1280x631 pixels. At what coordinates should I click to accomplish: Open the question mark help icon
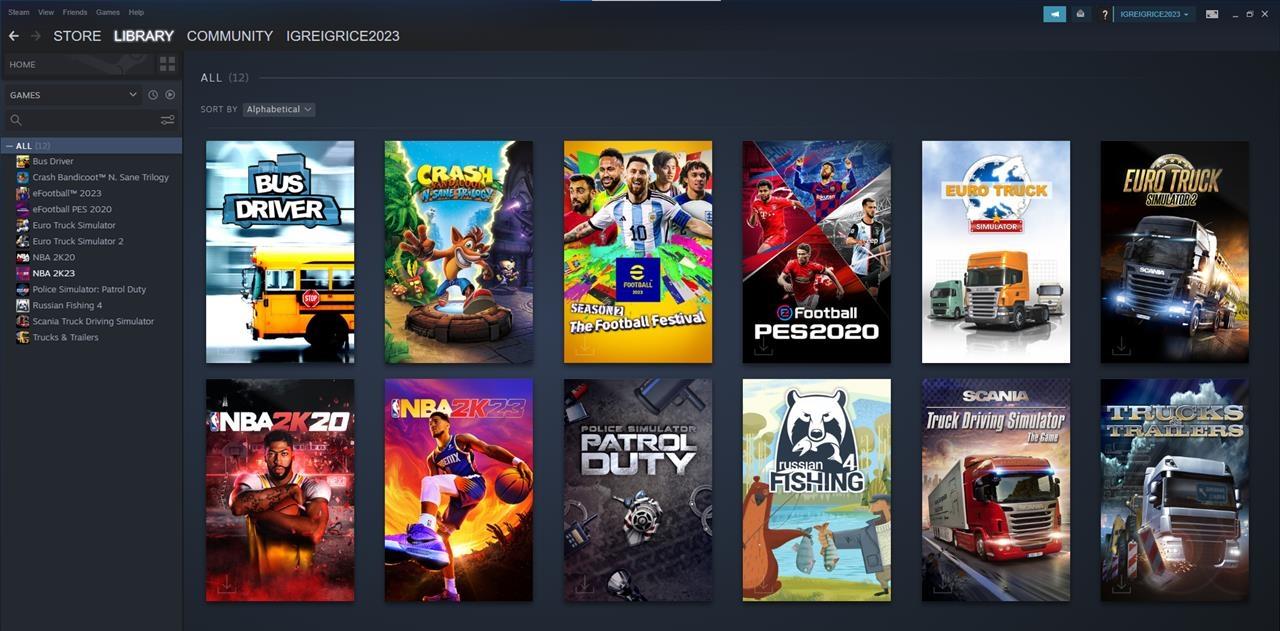tap(1105, 14)
